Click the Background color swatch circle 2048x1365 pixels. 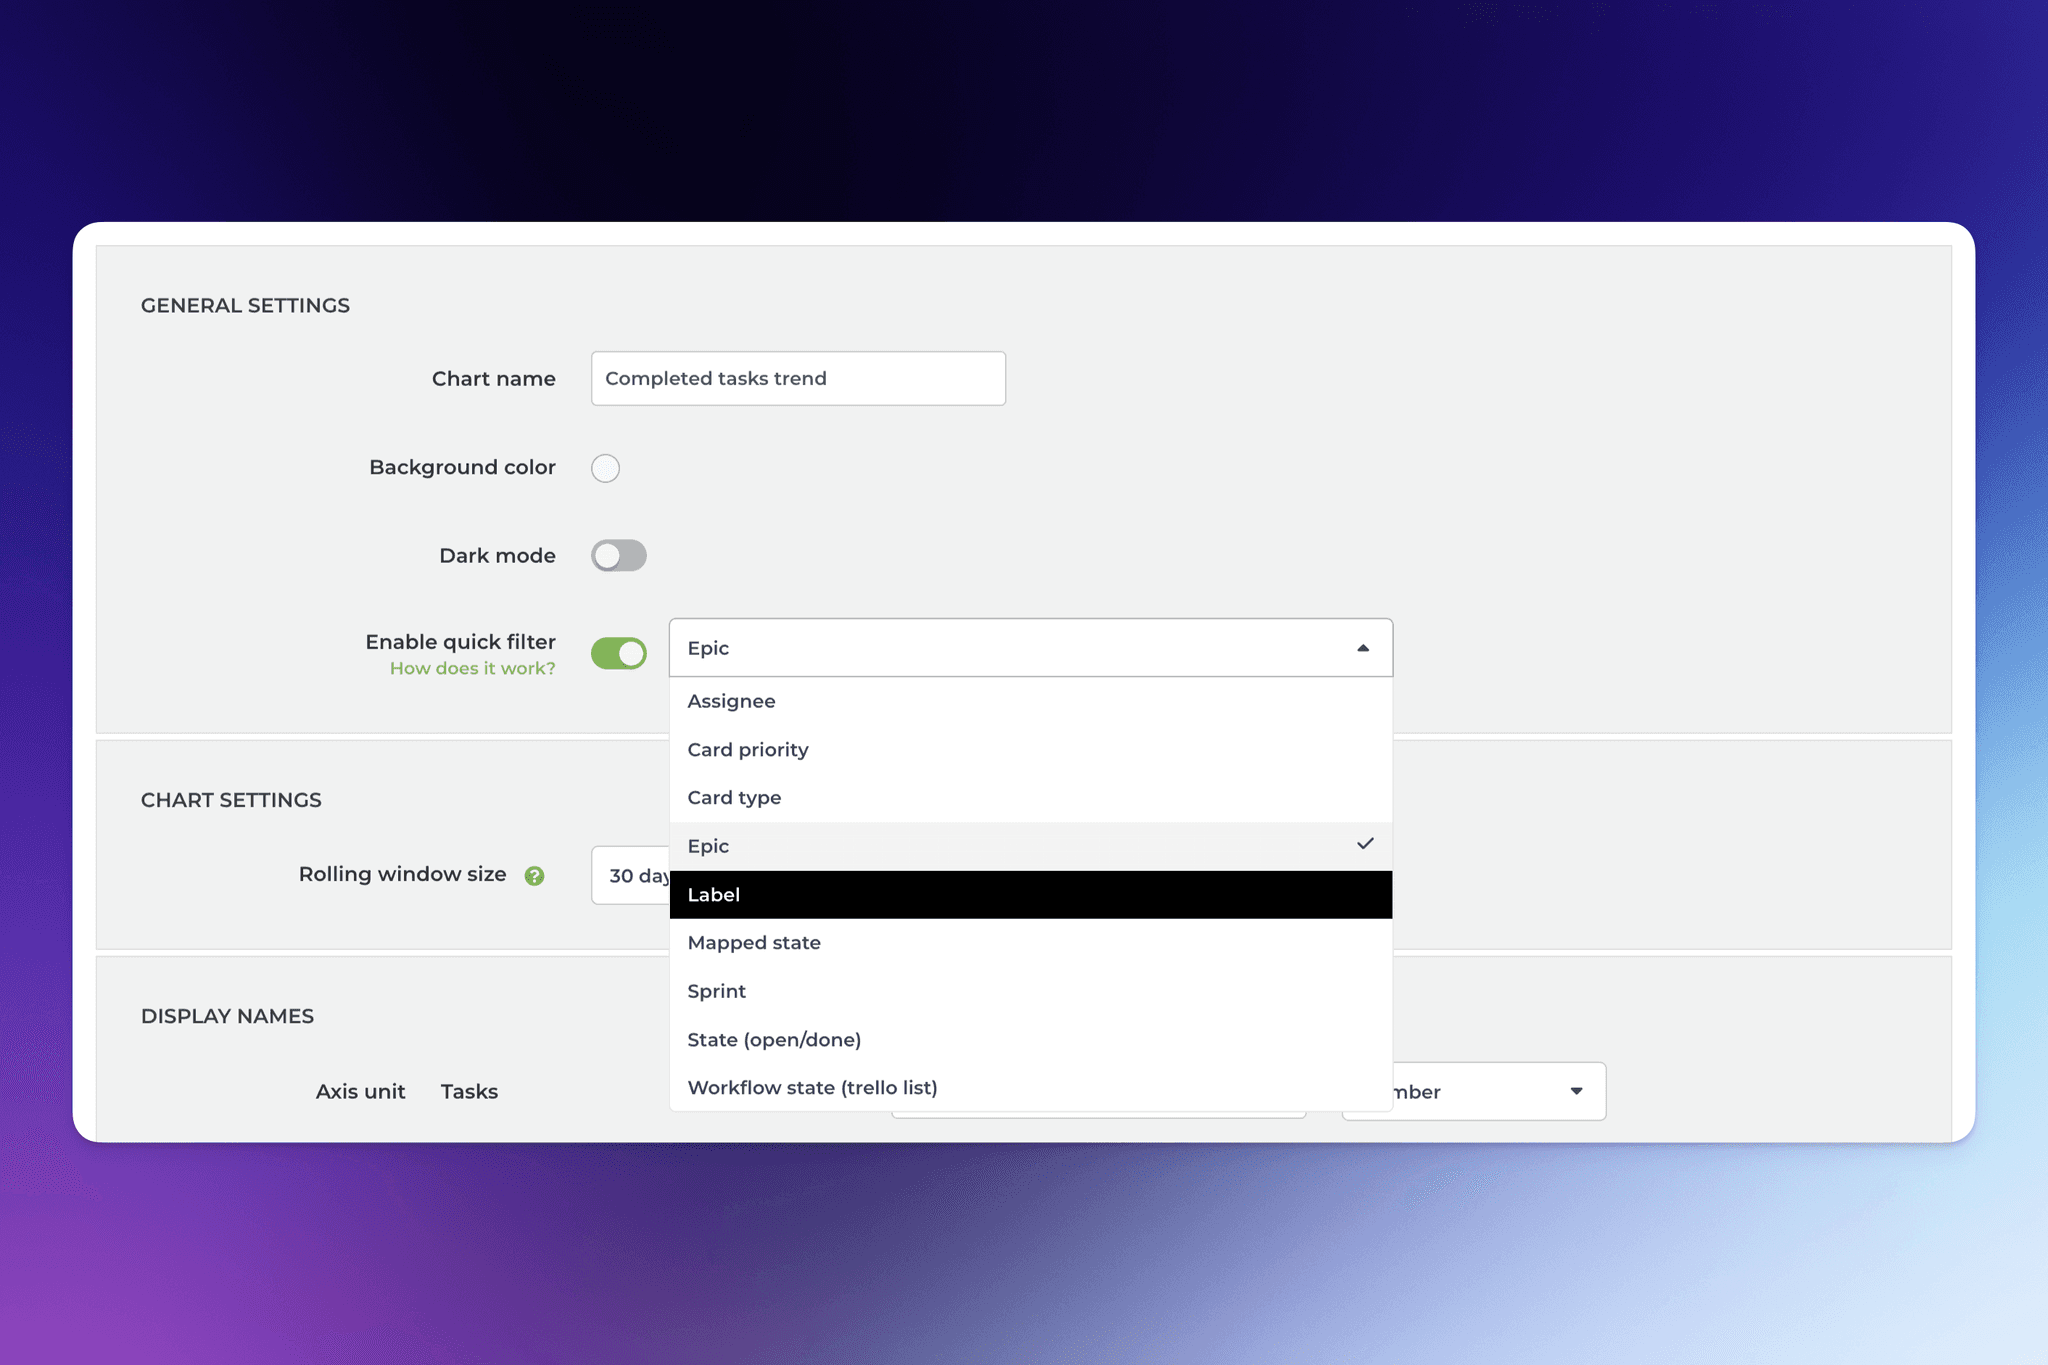pos(605,467)
